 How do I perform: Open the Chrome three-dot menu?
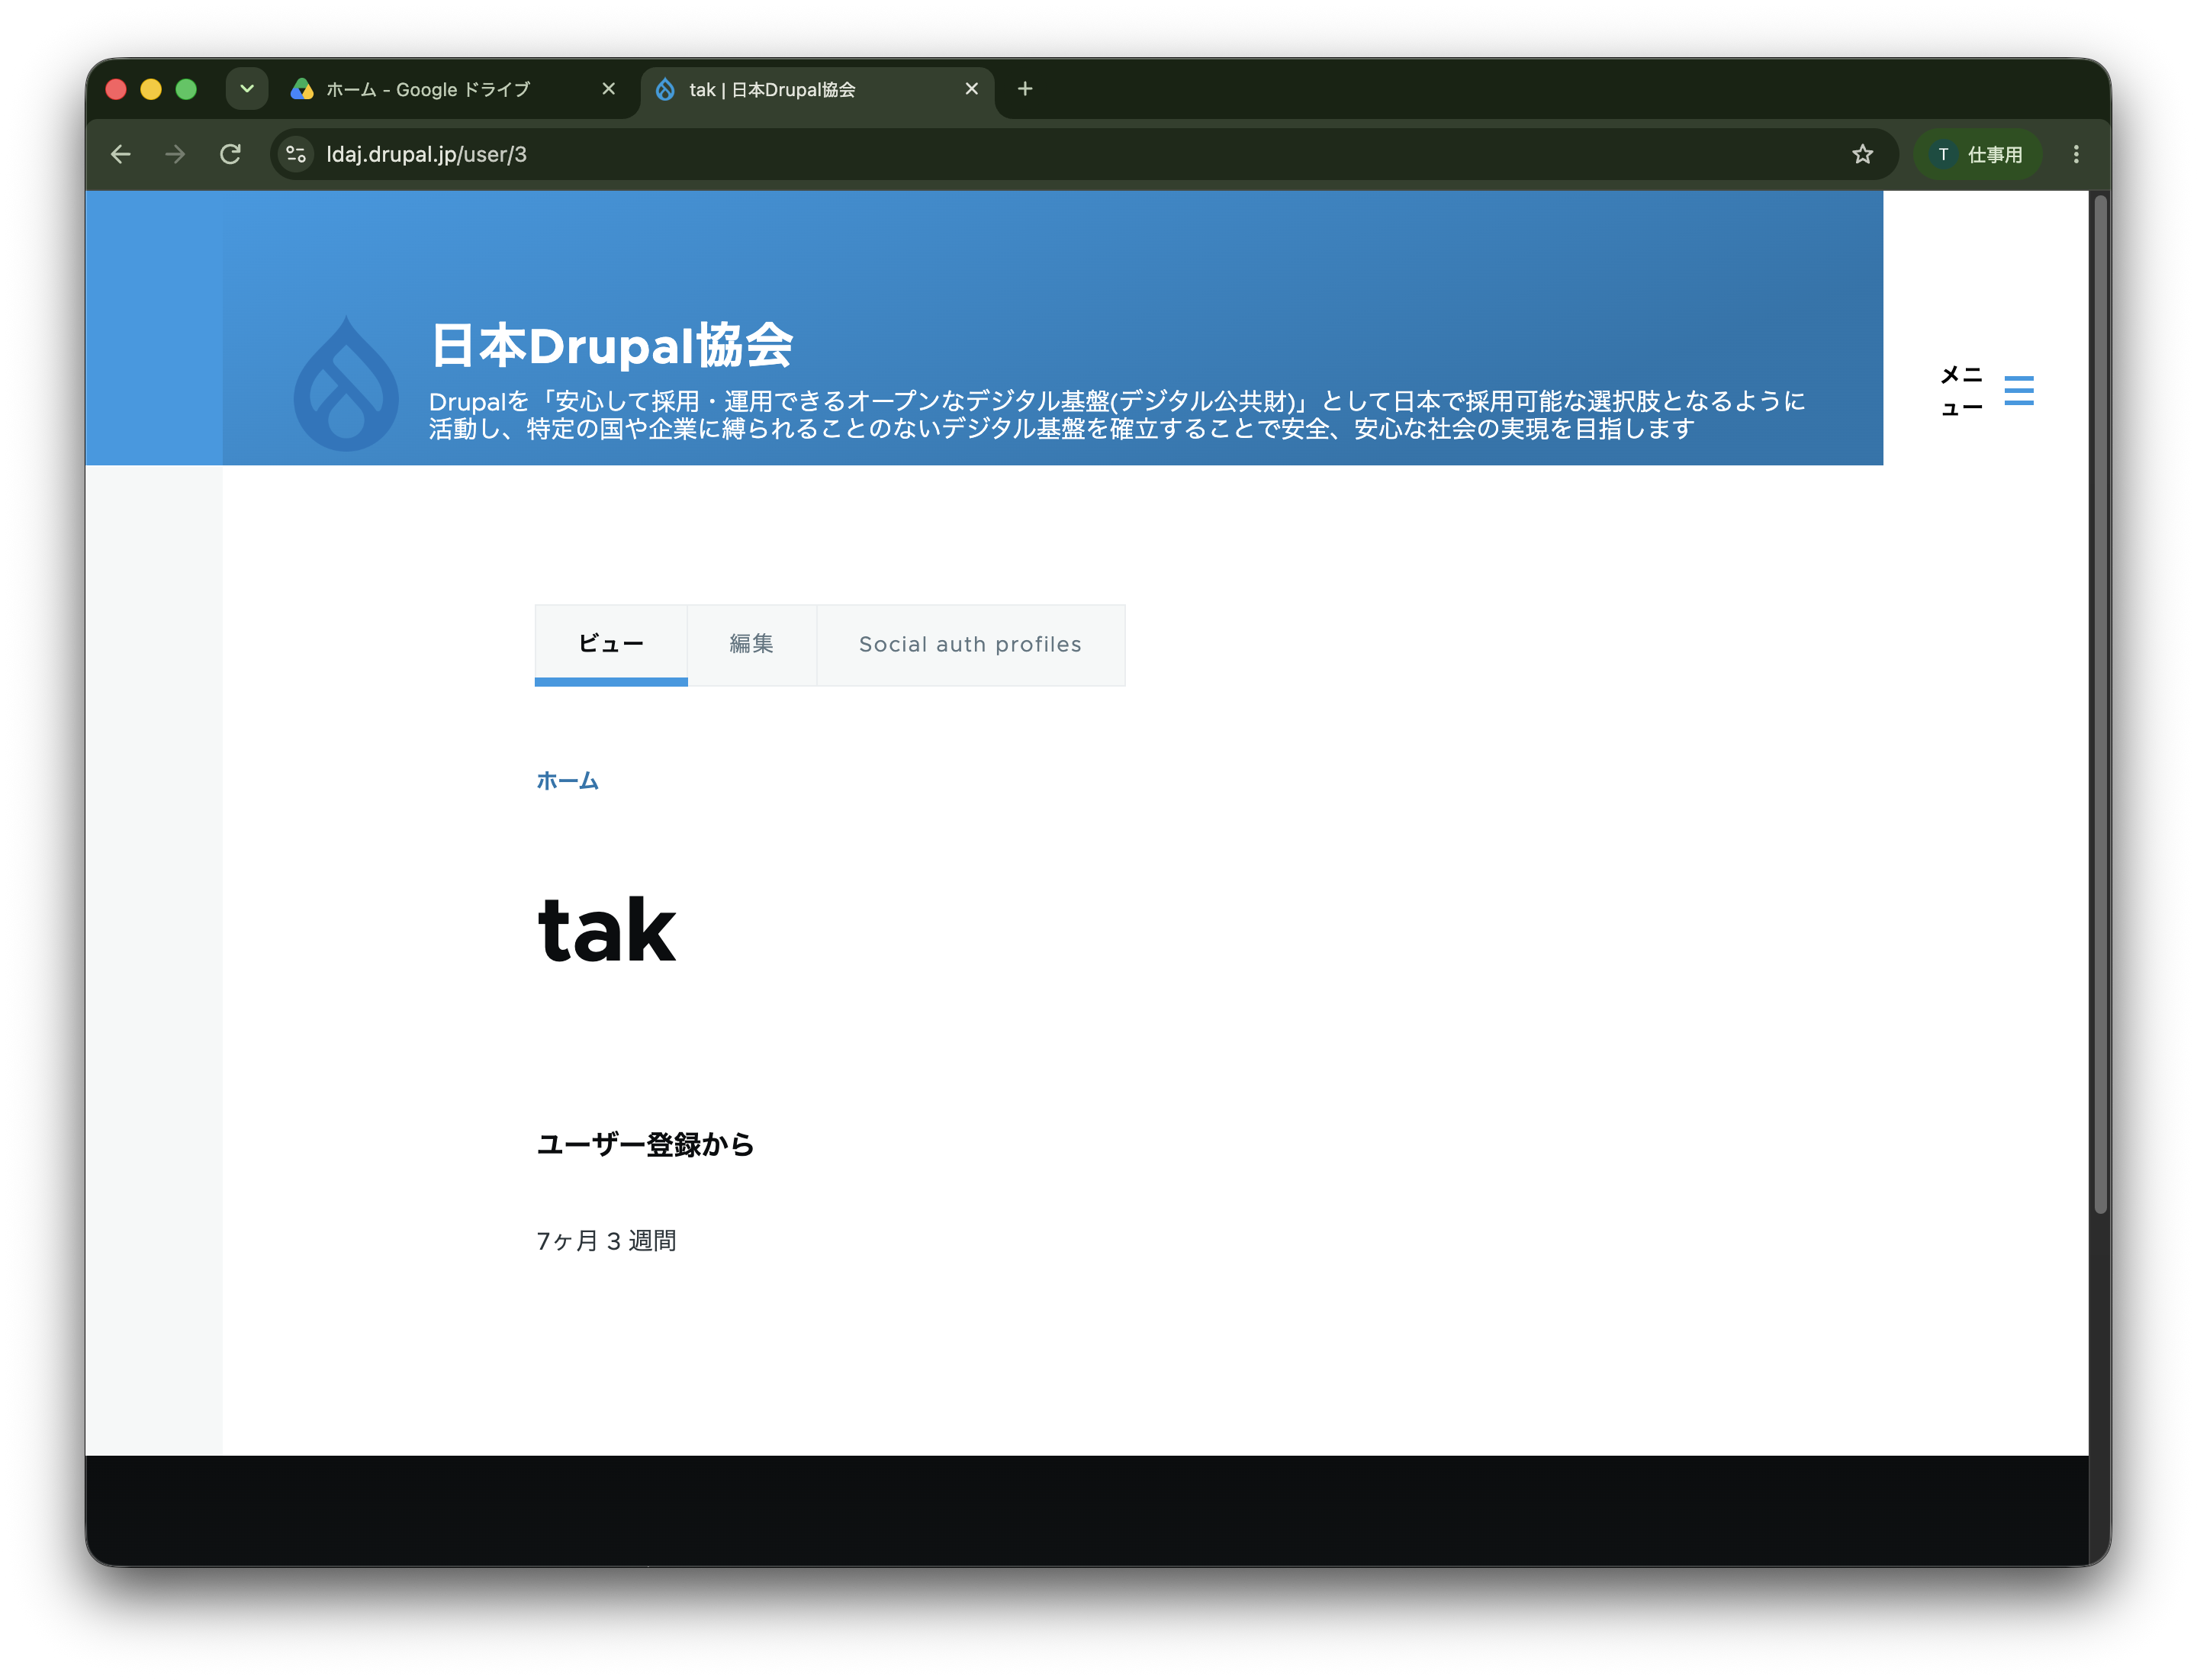[x=2076, y=154]
